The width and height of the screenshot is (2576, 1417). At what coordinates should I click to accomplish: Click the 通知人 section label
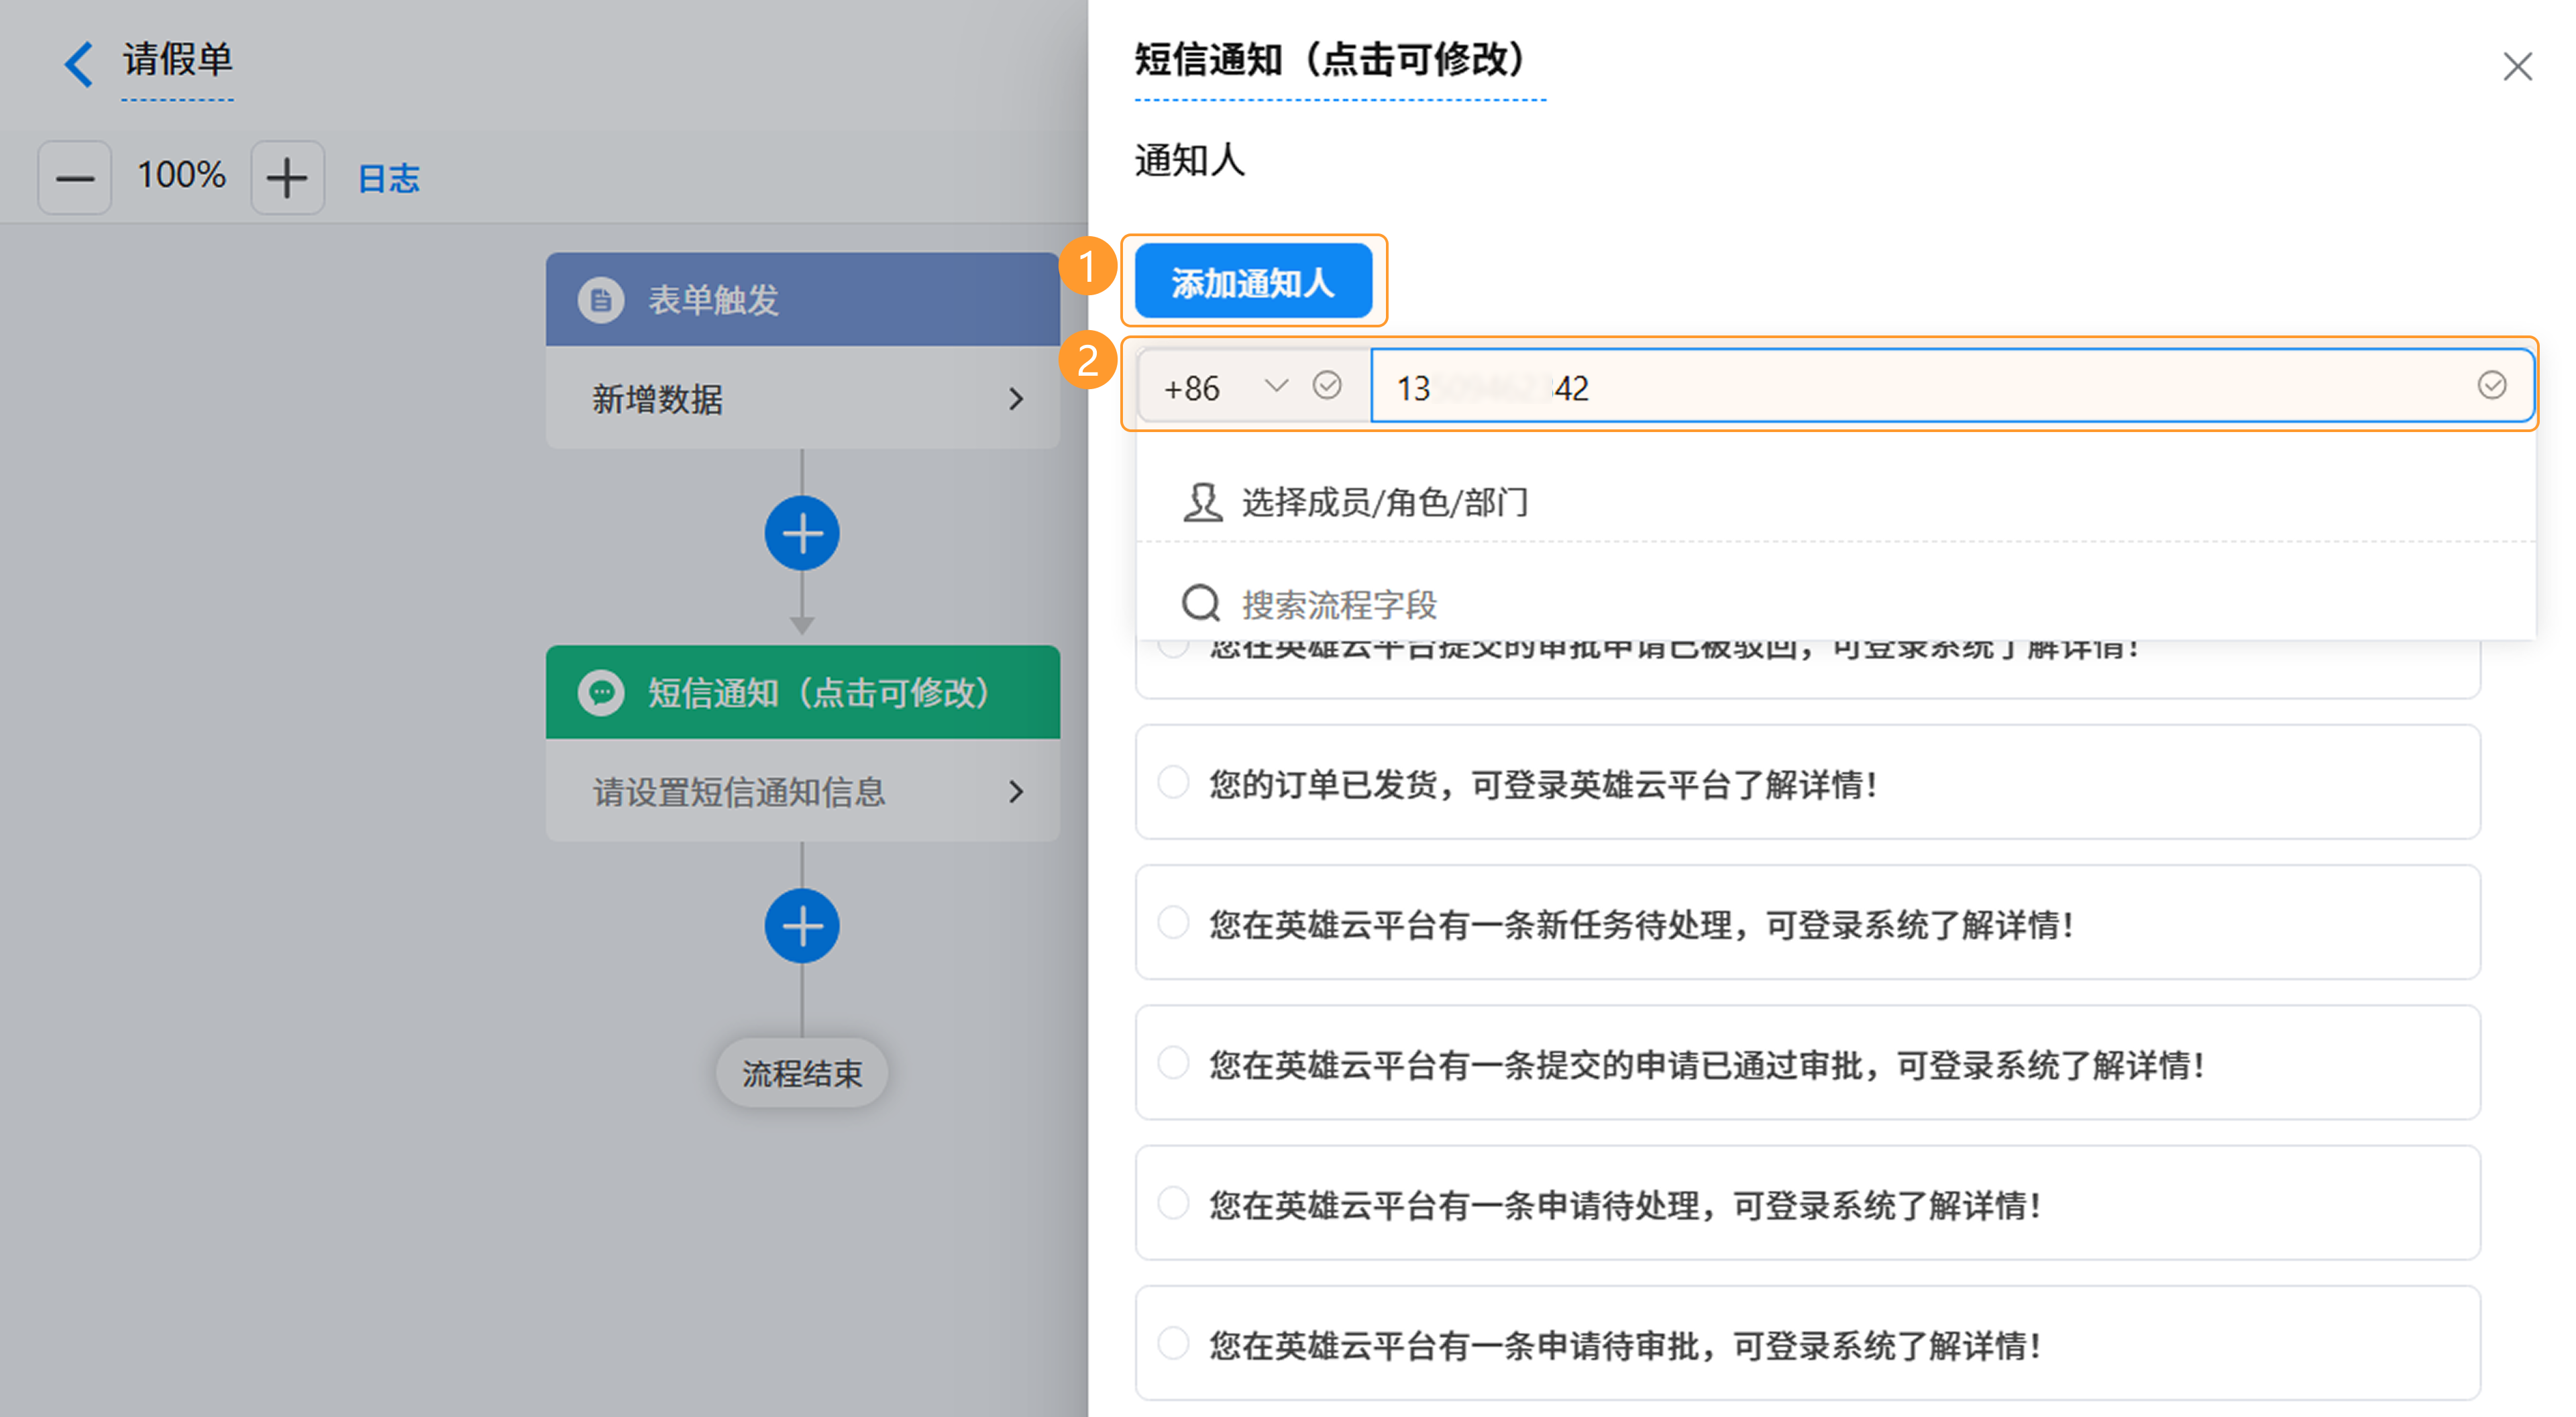(1190, 160)
